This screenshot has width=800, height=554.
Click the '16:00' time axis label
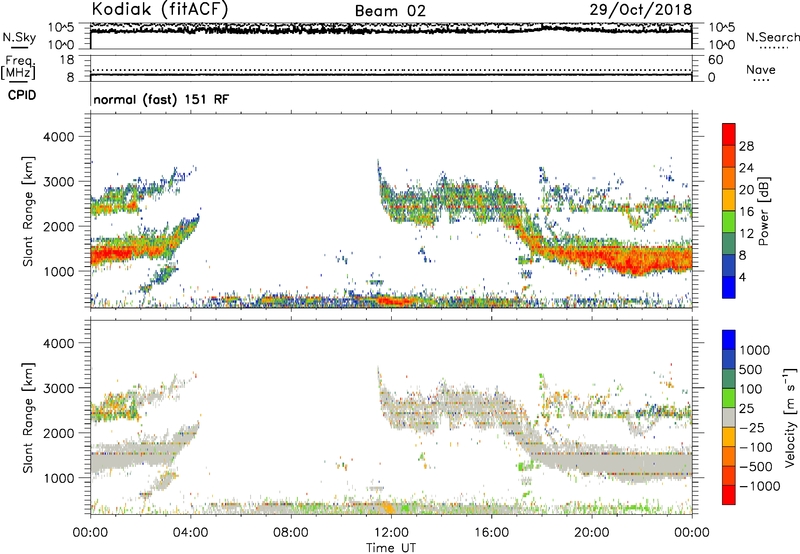coord(491,533)
